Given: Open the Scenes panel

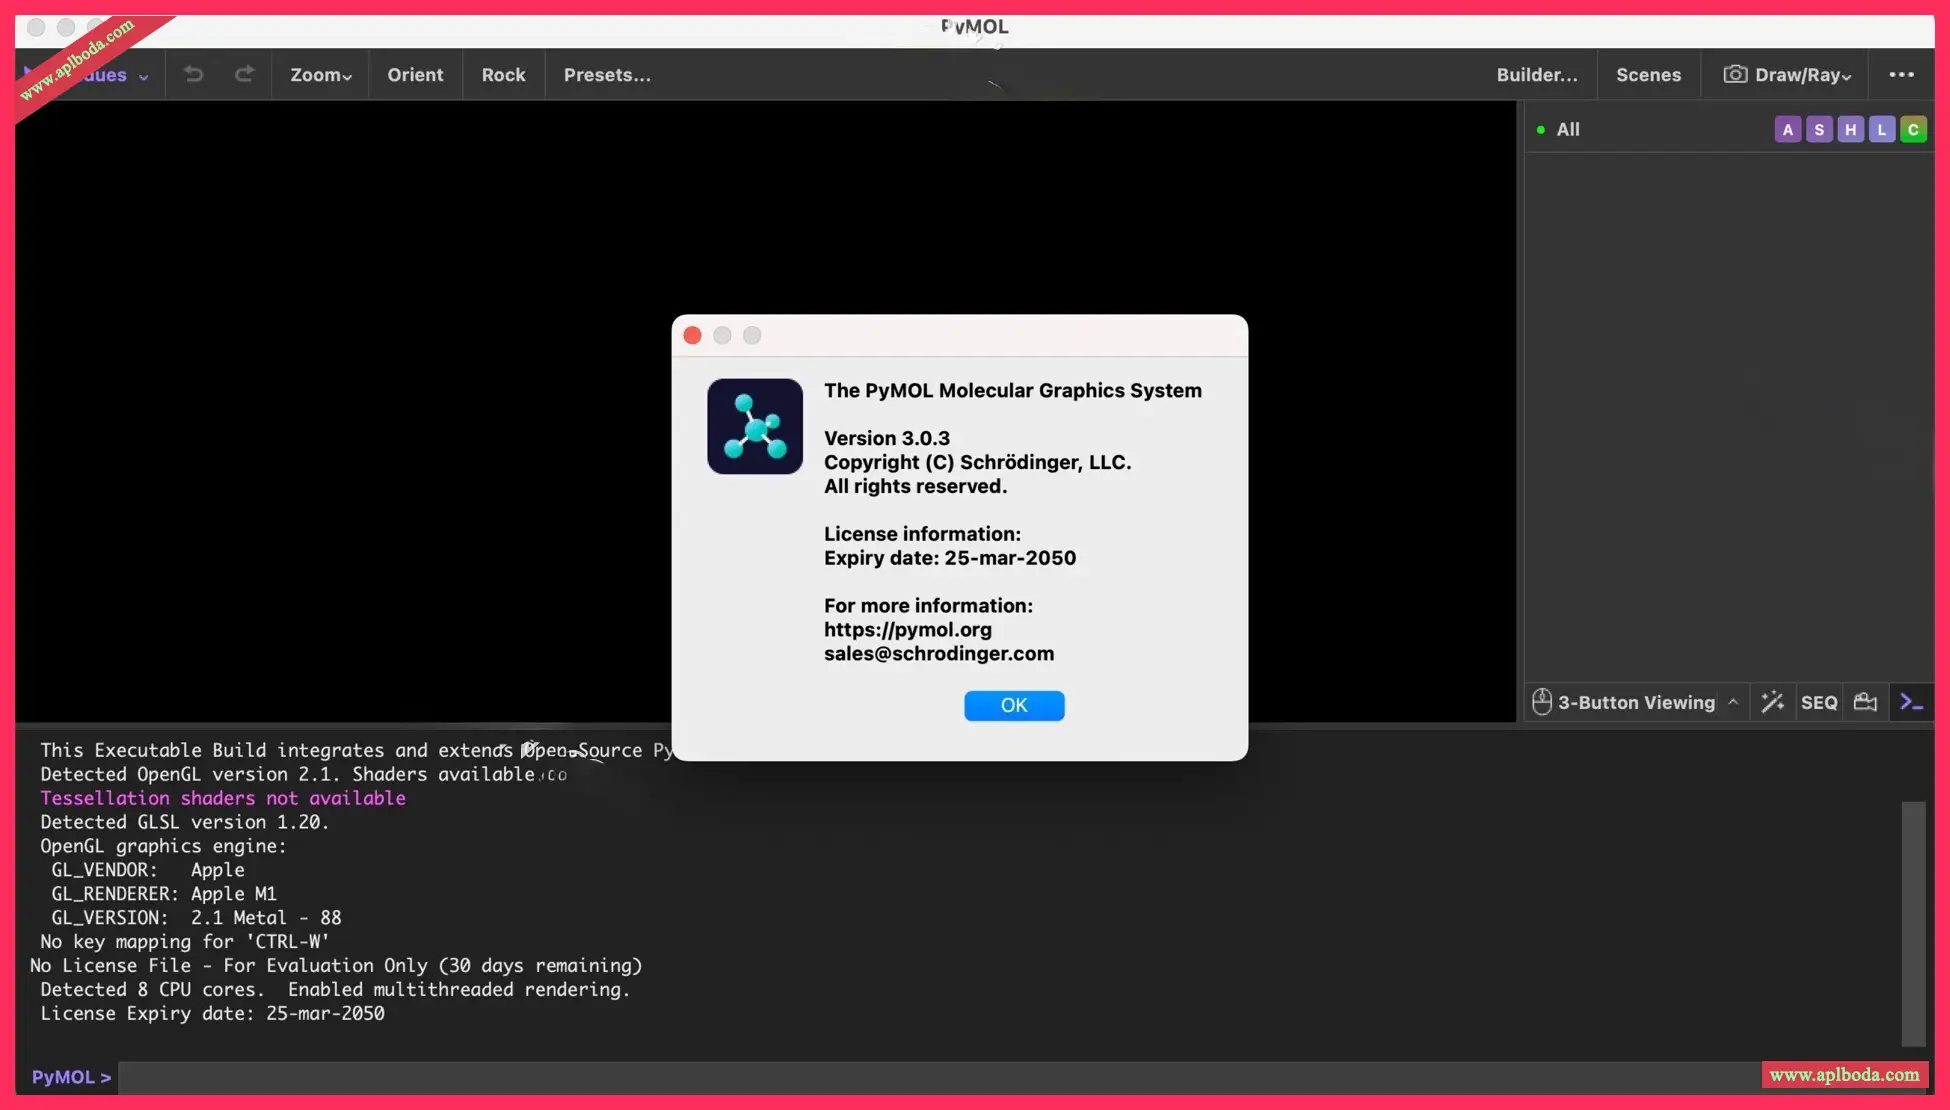Looking at the screenshot, I should click(x=1648, y=75).
